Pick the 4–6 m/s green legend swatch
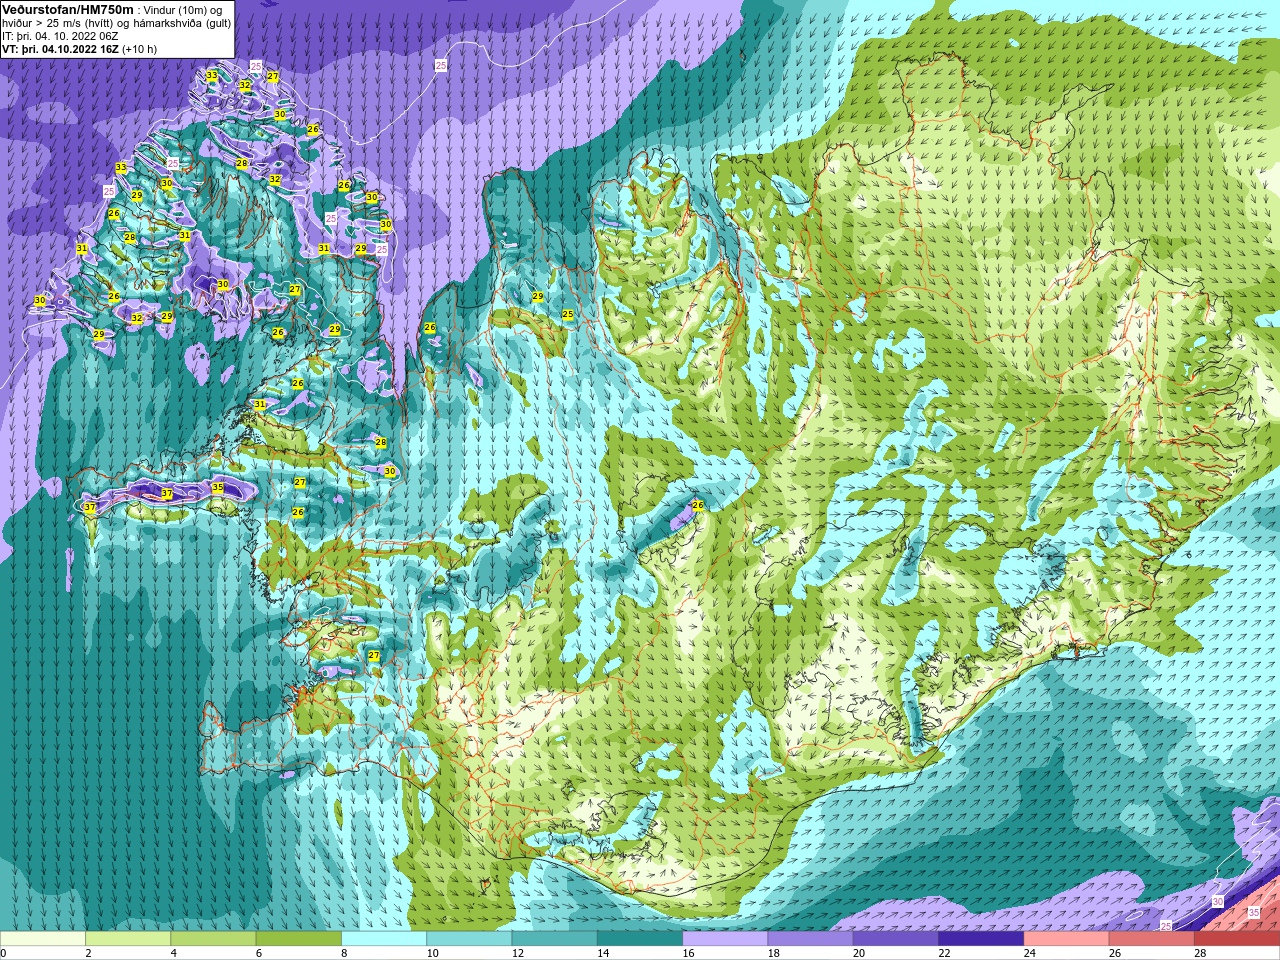Screen dimensions: 1280x960 click(213, 939)
